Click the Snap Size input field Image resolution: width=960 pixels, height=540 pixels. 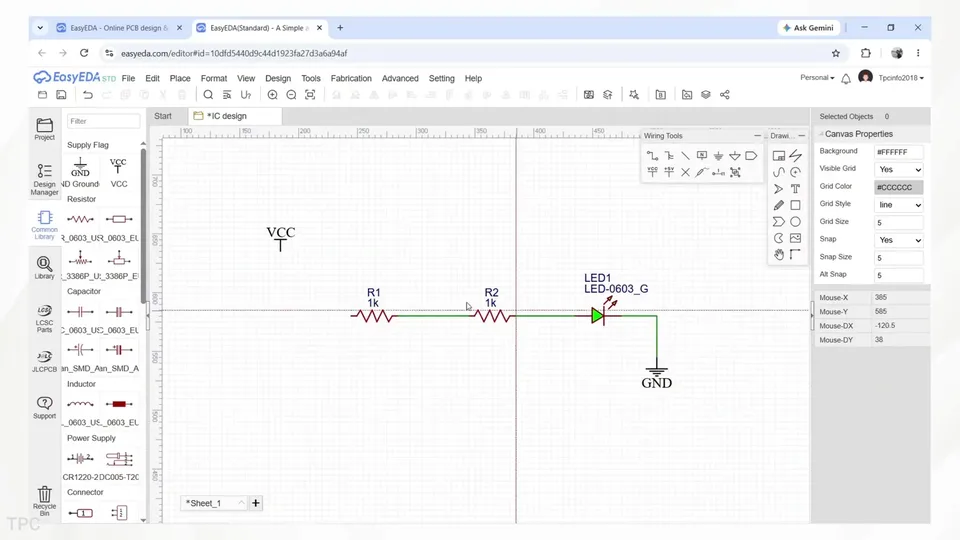tap(898, 258)
